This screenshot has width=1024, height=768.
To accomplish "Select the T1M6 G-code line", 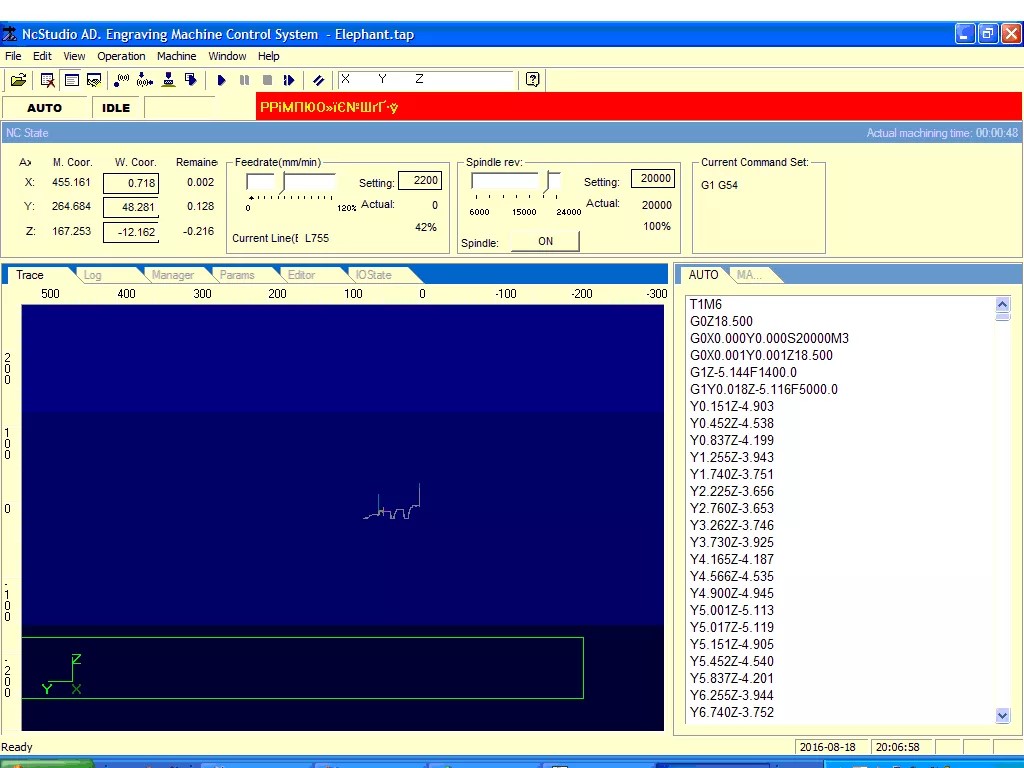I will coord(706,304).
